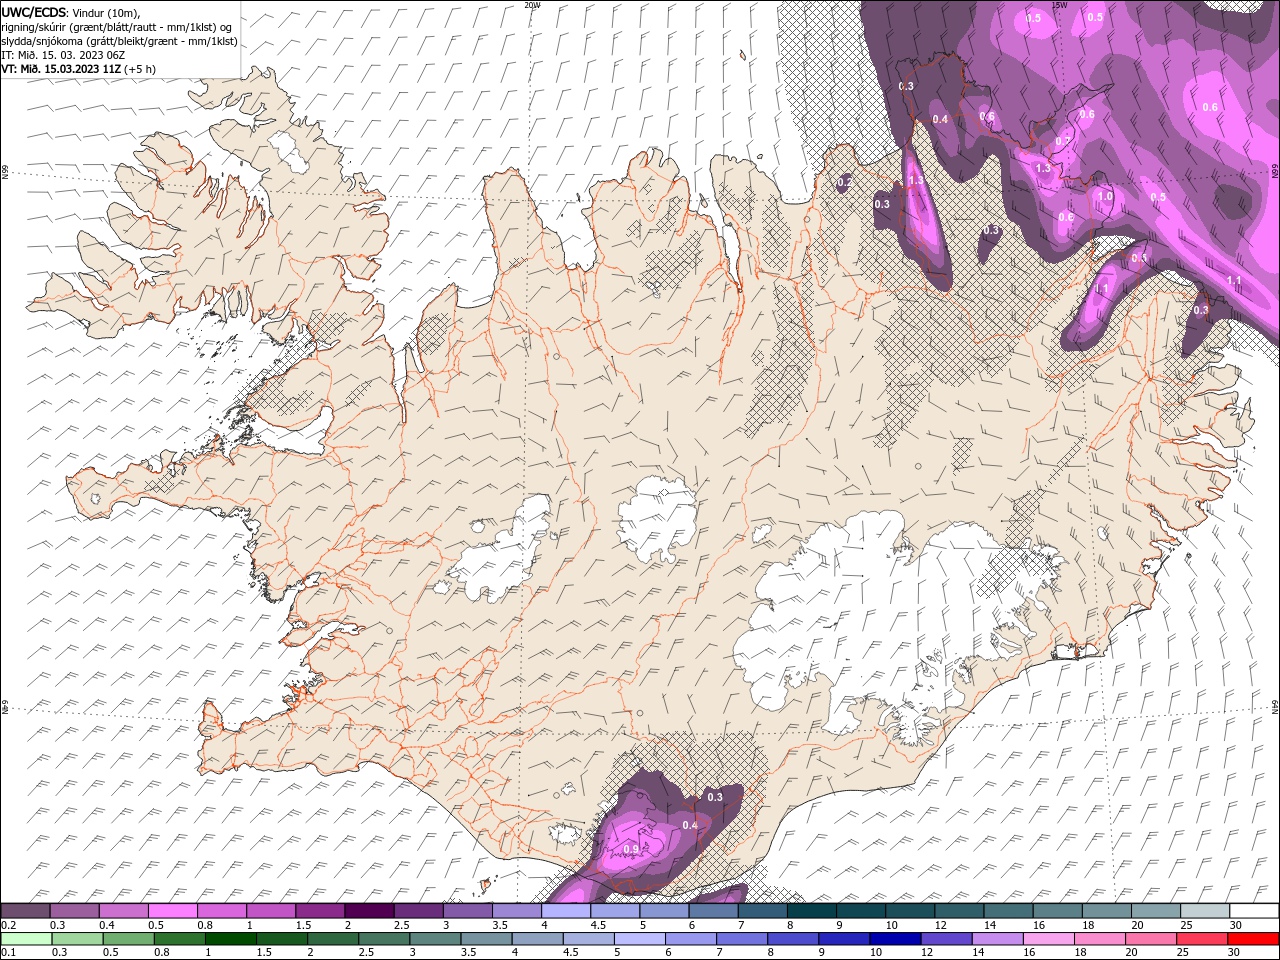Click snow legend swatch between 10 and 12

(x=911, y=910)
